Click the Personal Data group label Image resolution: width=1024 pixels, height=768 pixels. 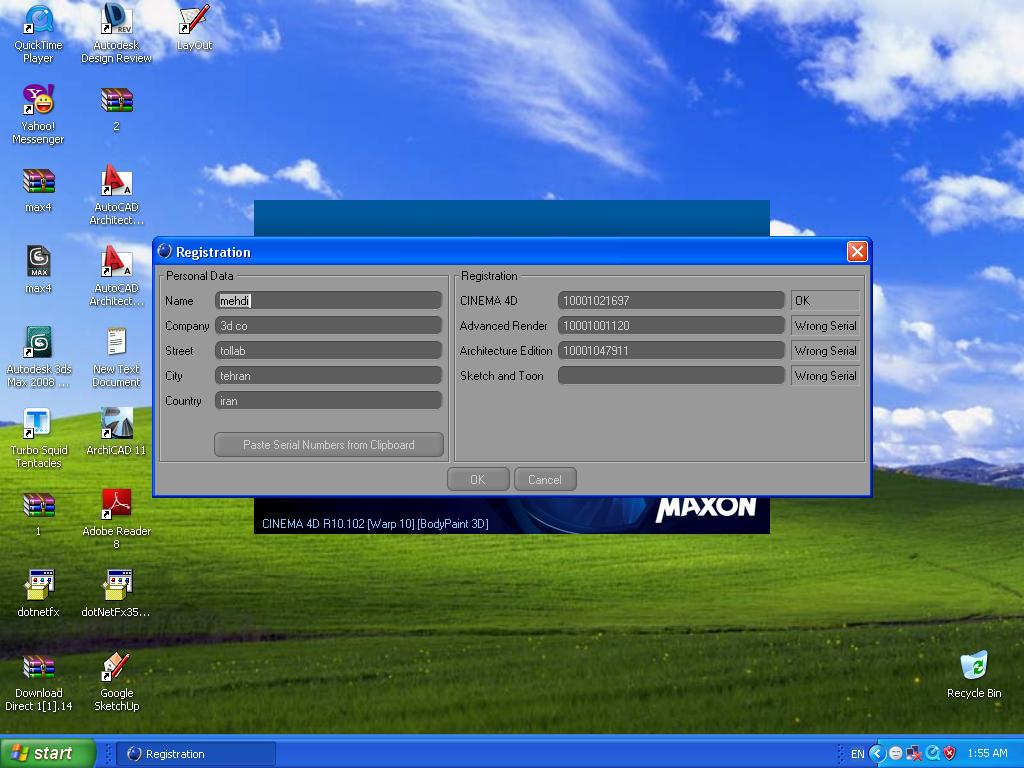(x=199, y=276)
